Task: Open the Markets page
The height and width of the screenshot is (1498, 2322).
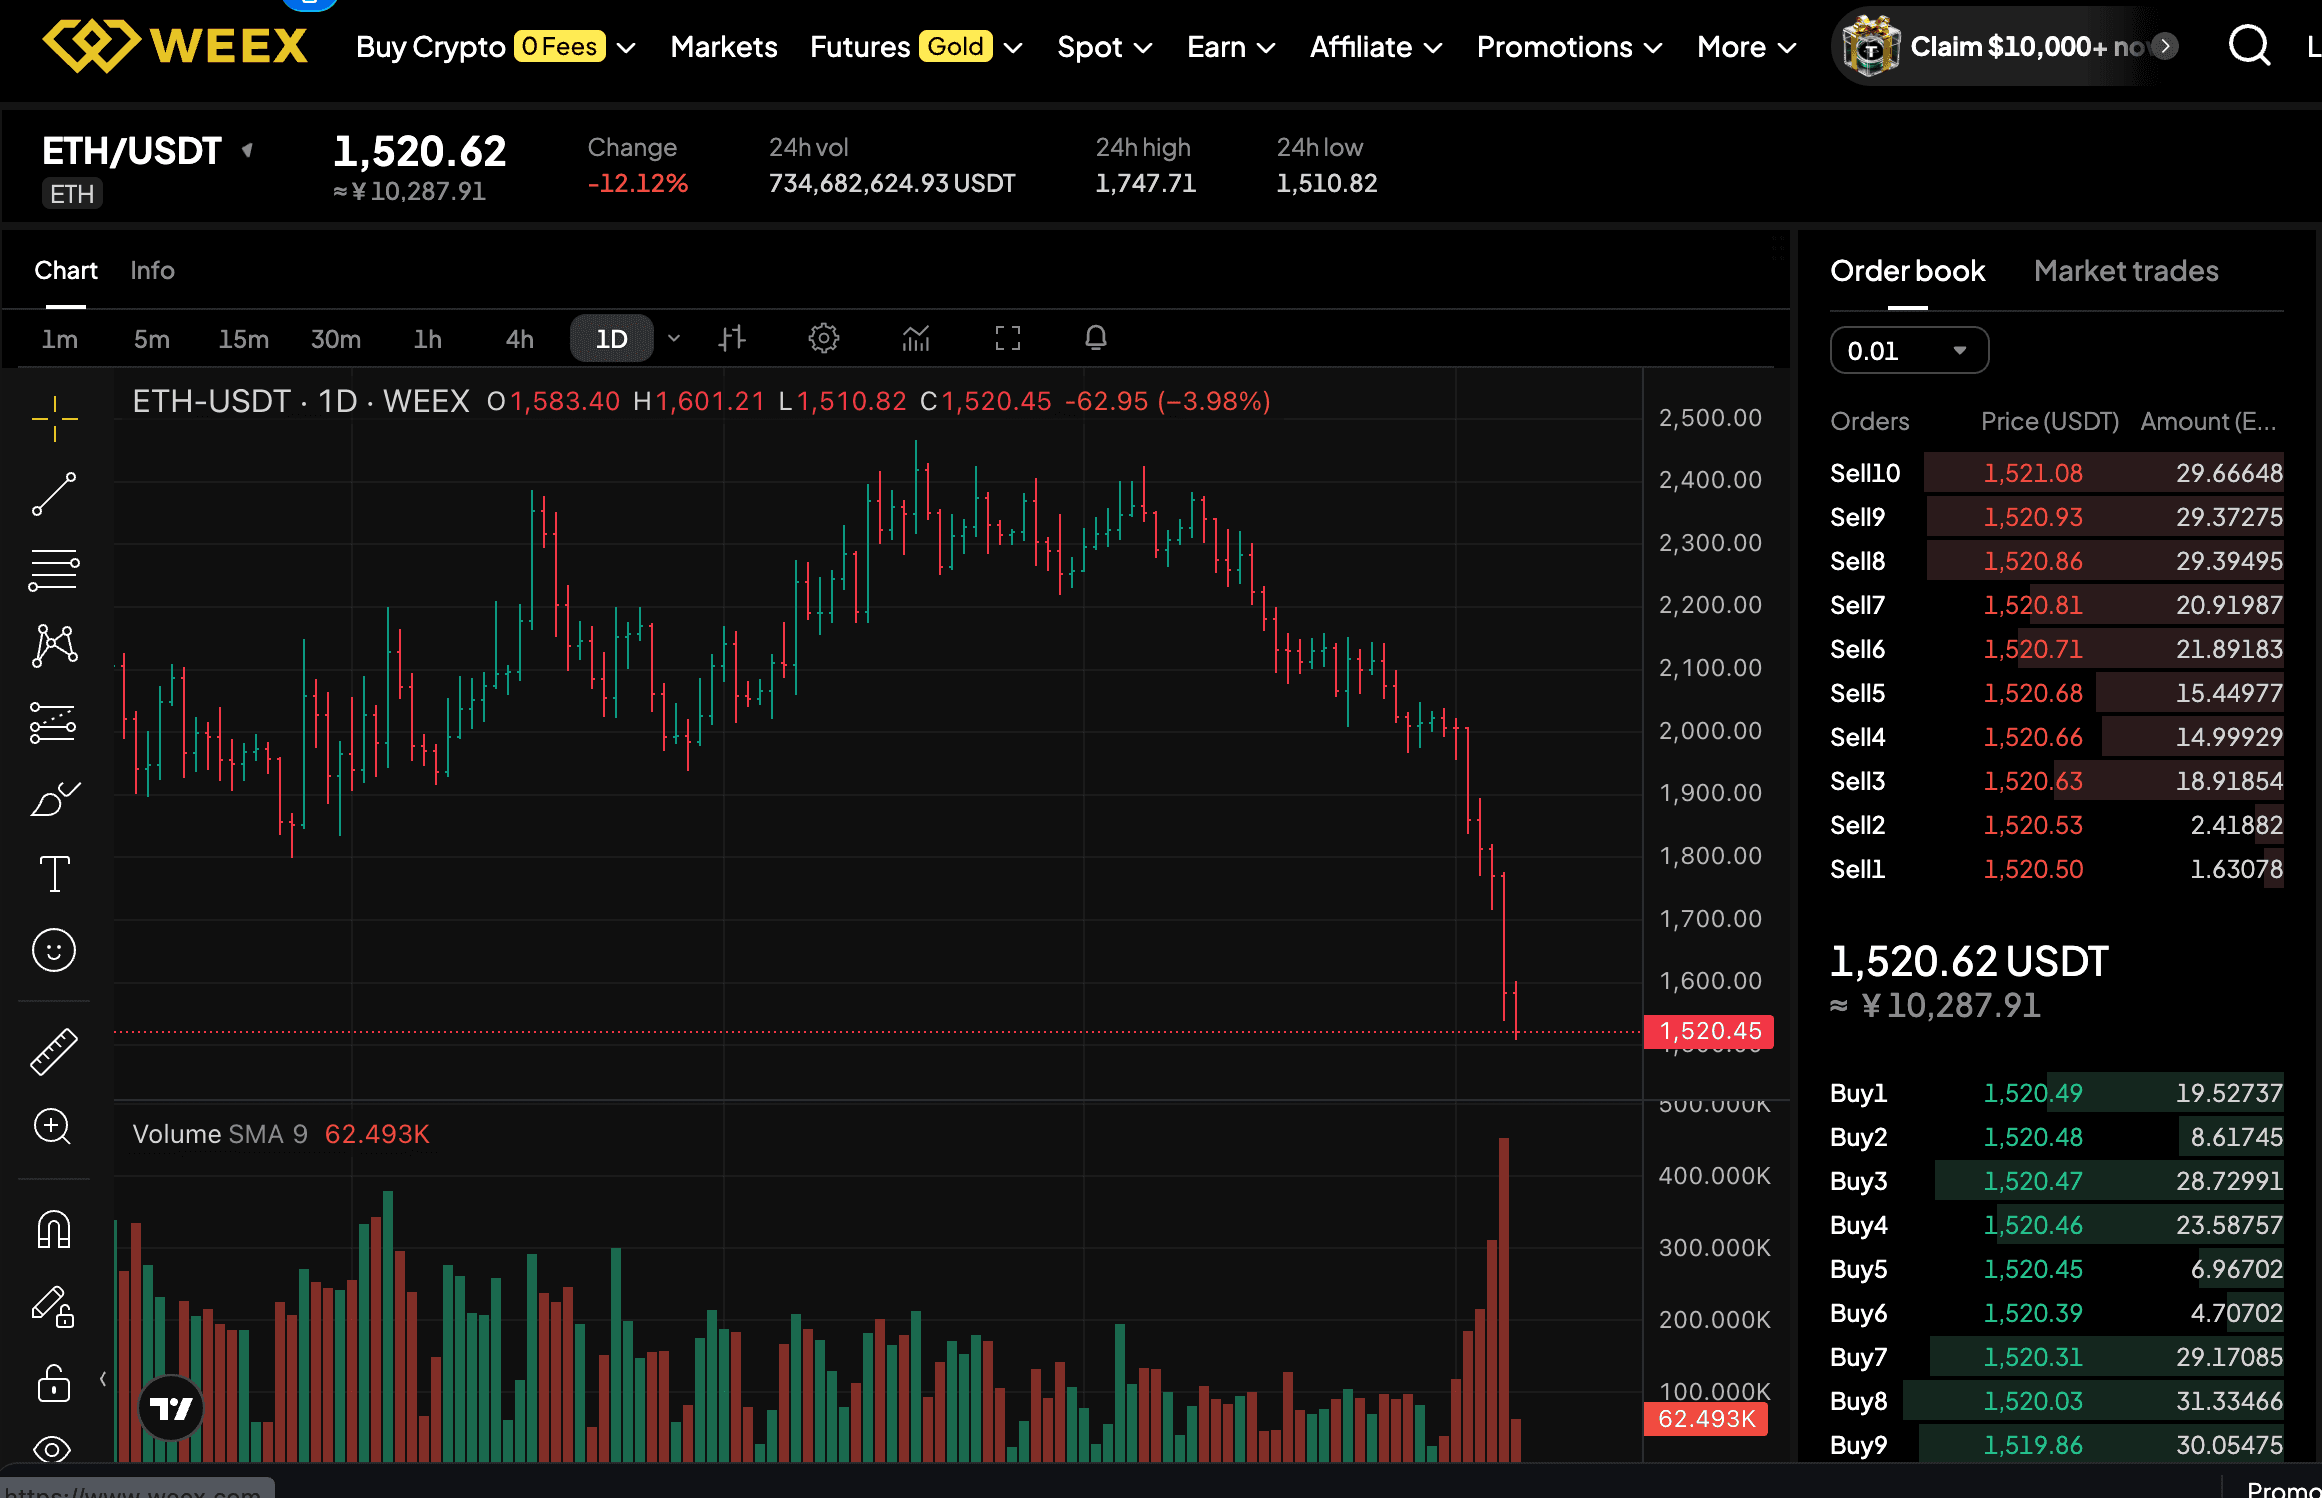Action: click(724, 47)
